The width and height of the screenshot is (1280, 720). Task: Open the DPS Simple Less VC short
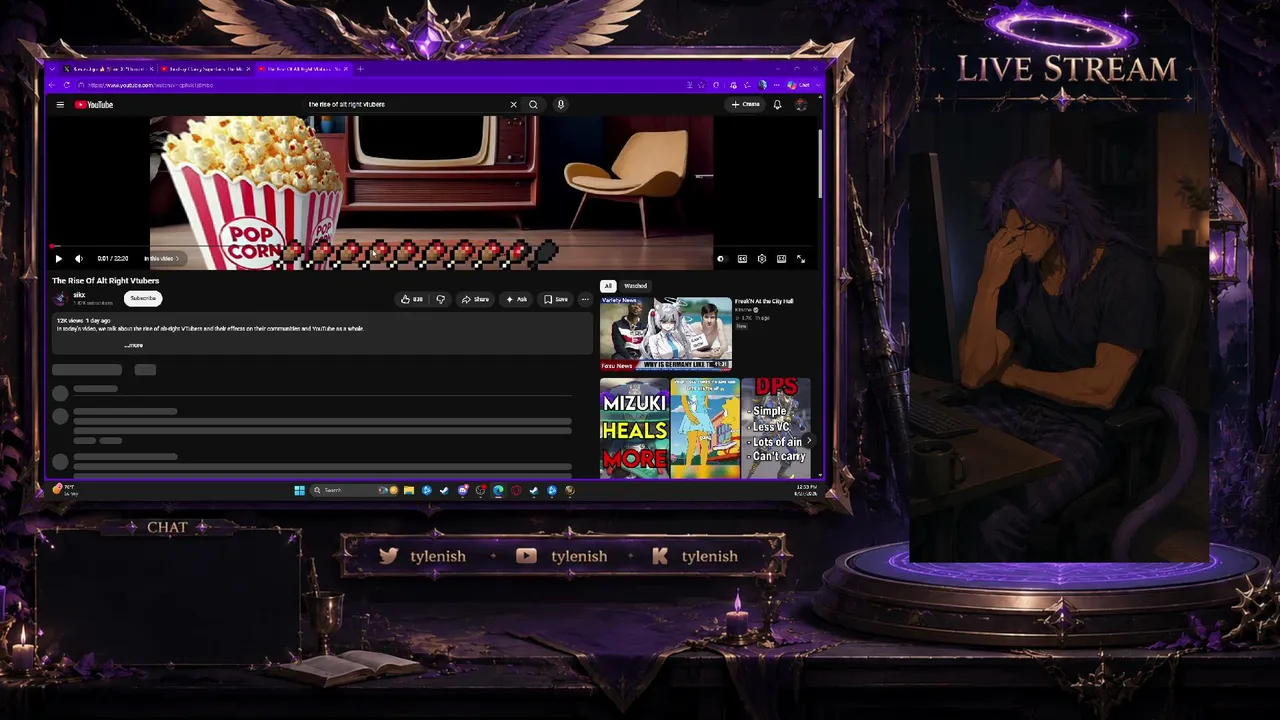[776, 428]
